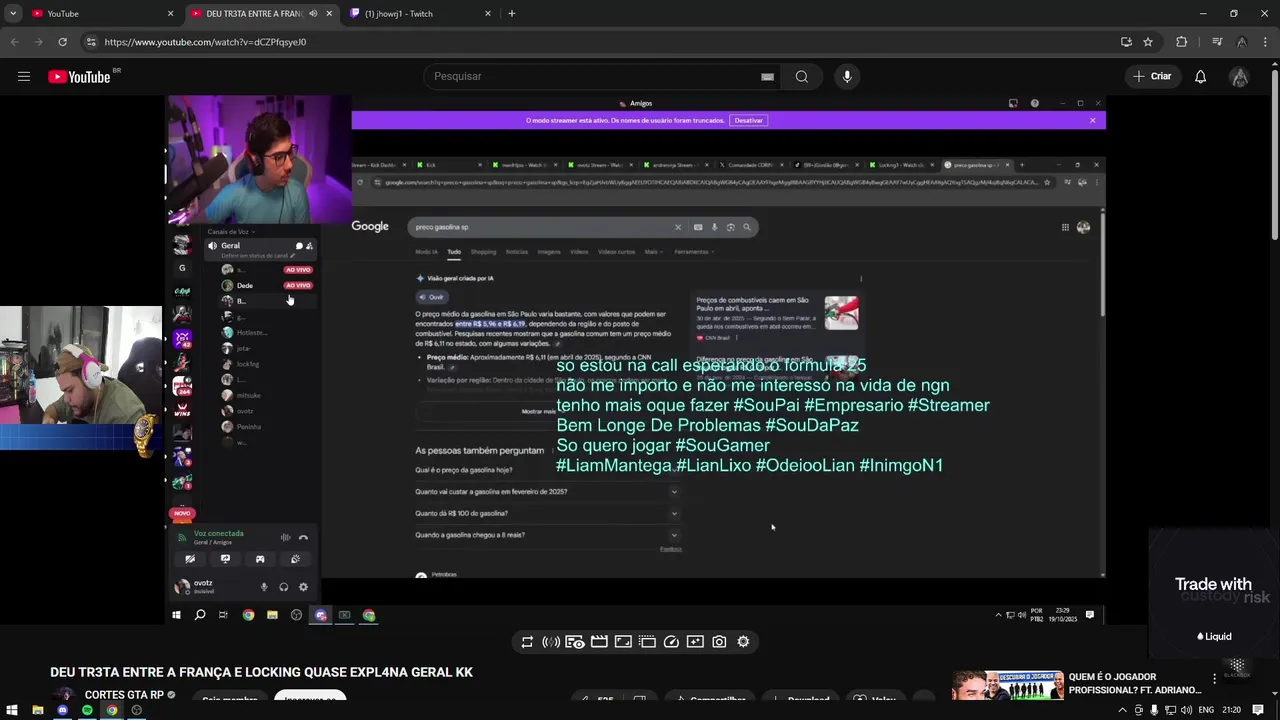Viewport: 1280px width, 720px height.
Task: Expand 'Qual é o preço da gasolina hoje?'
Action: tap(547, 470)
